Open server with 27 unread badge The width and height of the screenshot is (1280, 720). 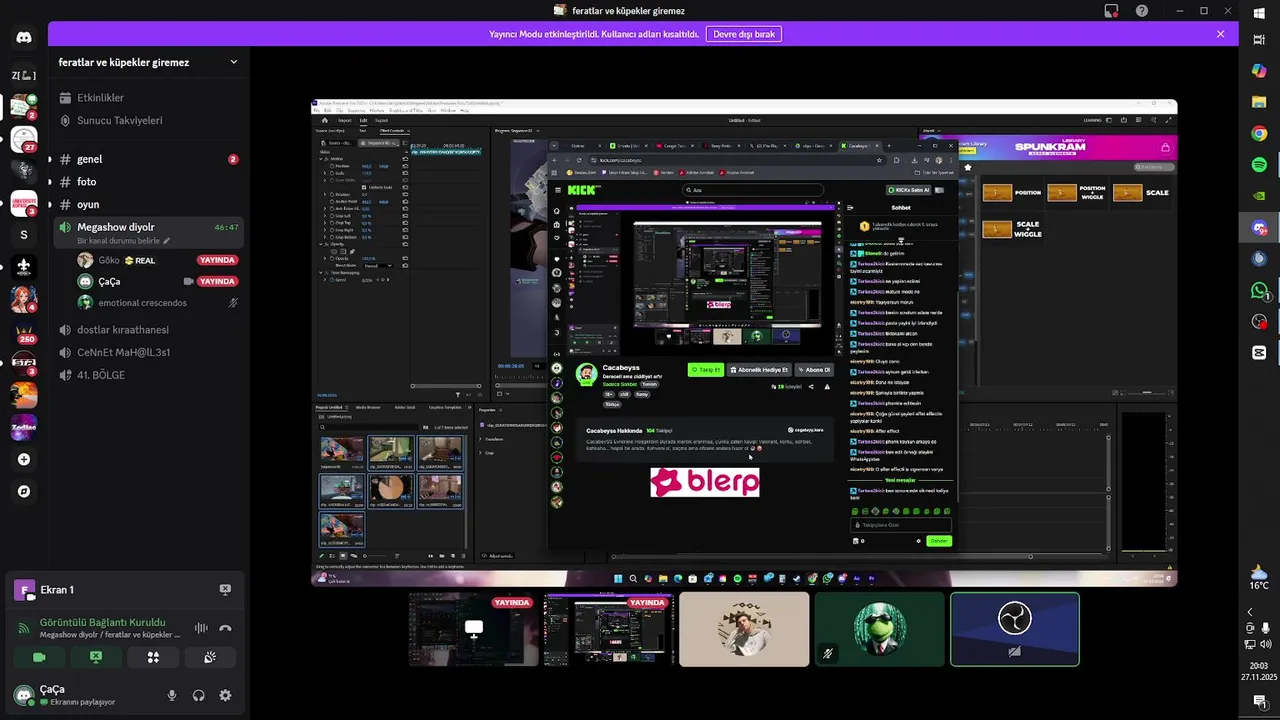pos(24,139)
